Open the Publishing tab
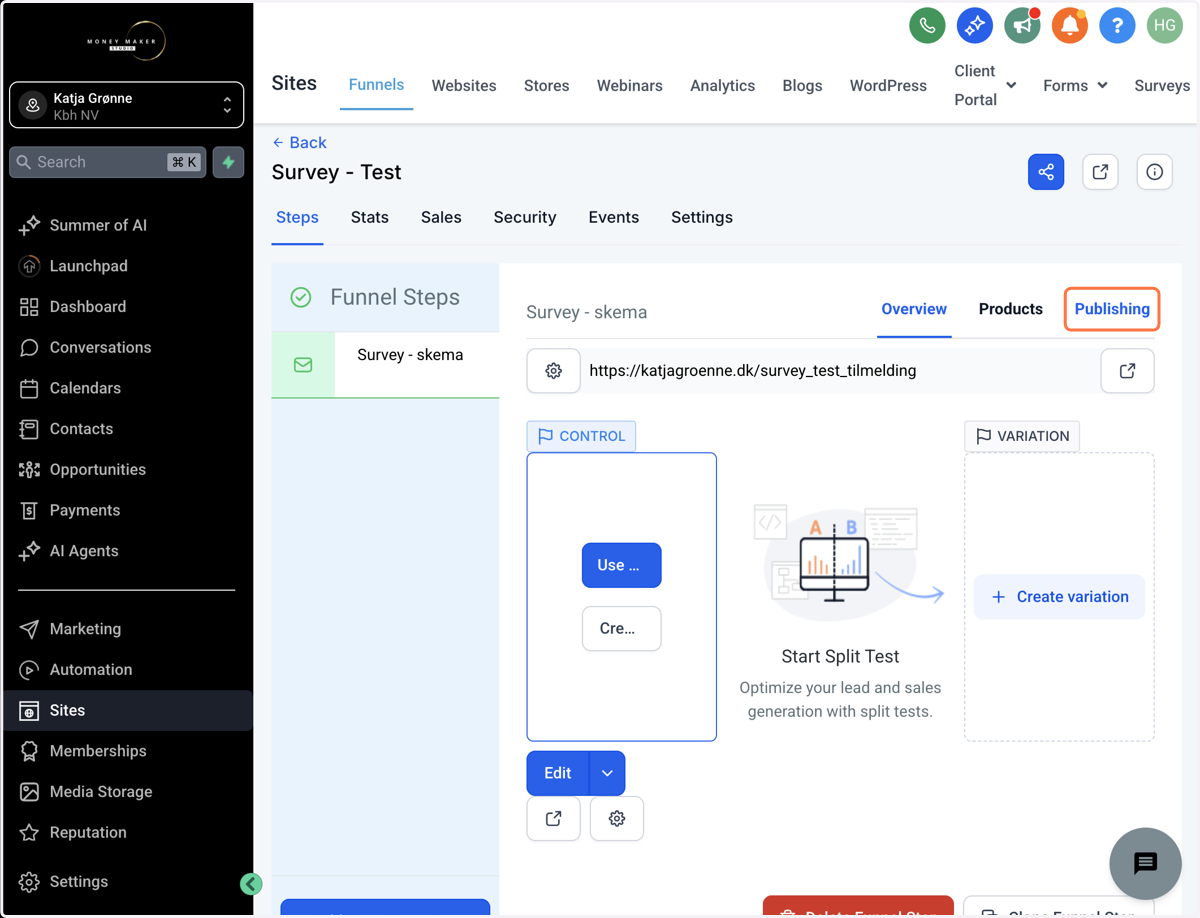The width and height of the screenshot is (1200, 918). [x=1112, y=309]
